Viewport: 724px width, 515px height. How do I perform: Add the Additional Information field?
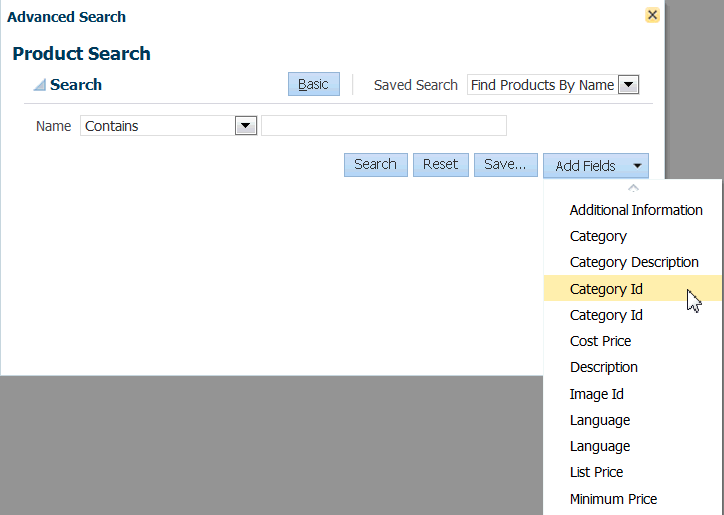click(x=636, y=210)
